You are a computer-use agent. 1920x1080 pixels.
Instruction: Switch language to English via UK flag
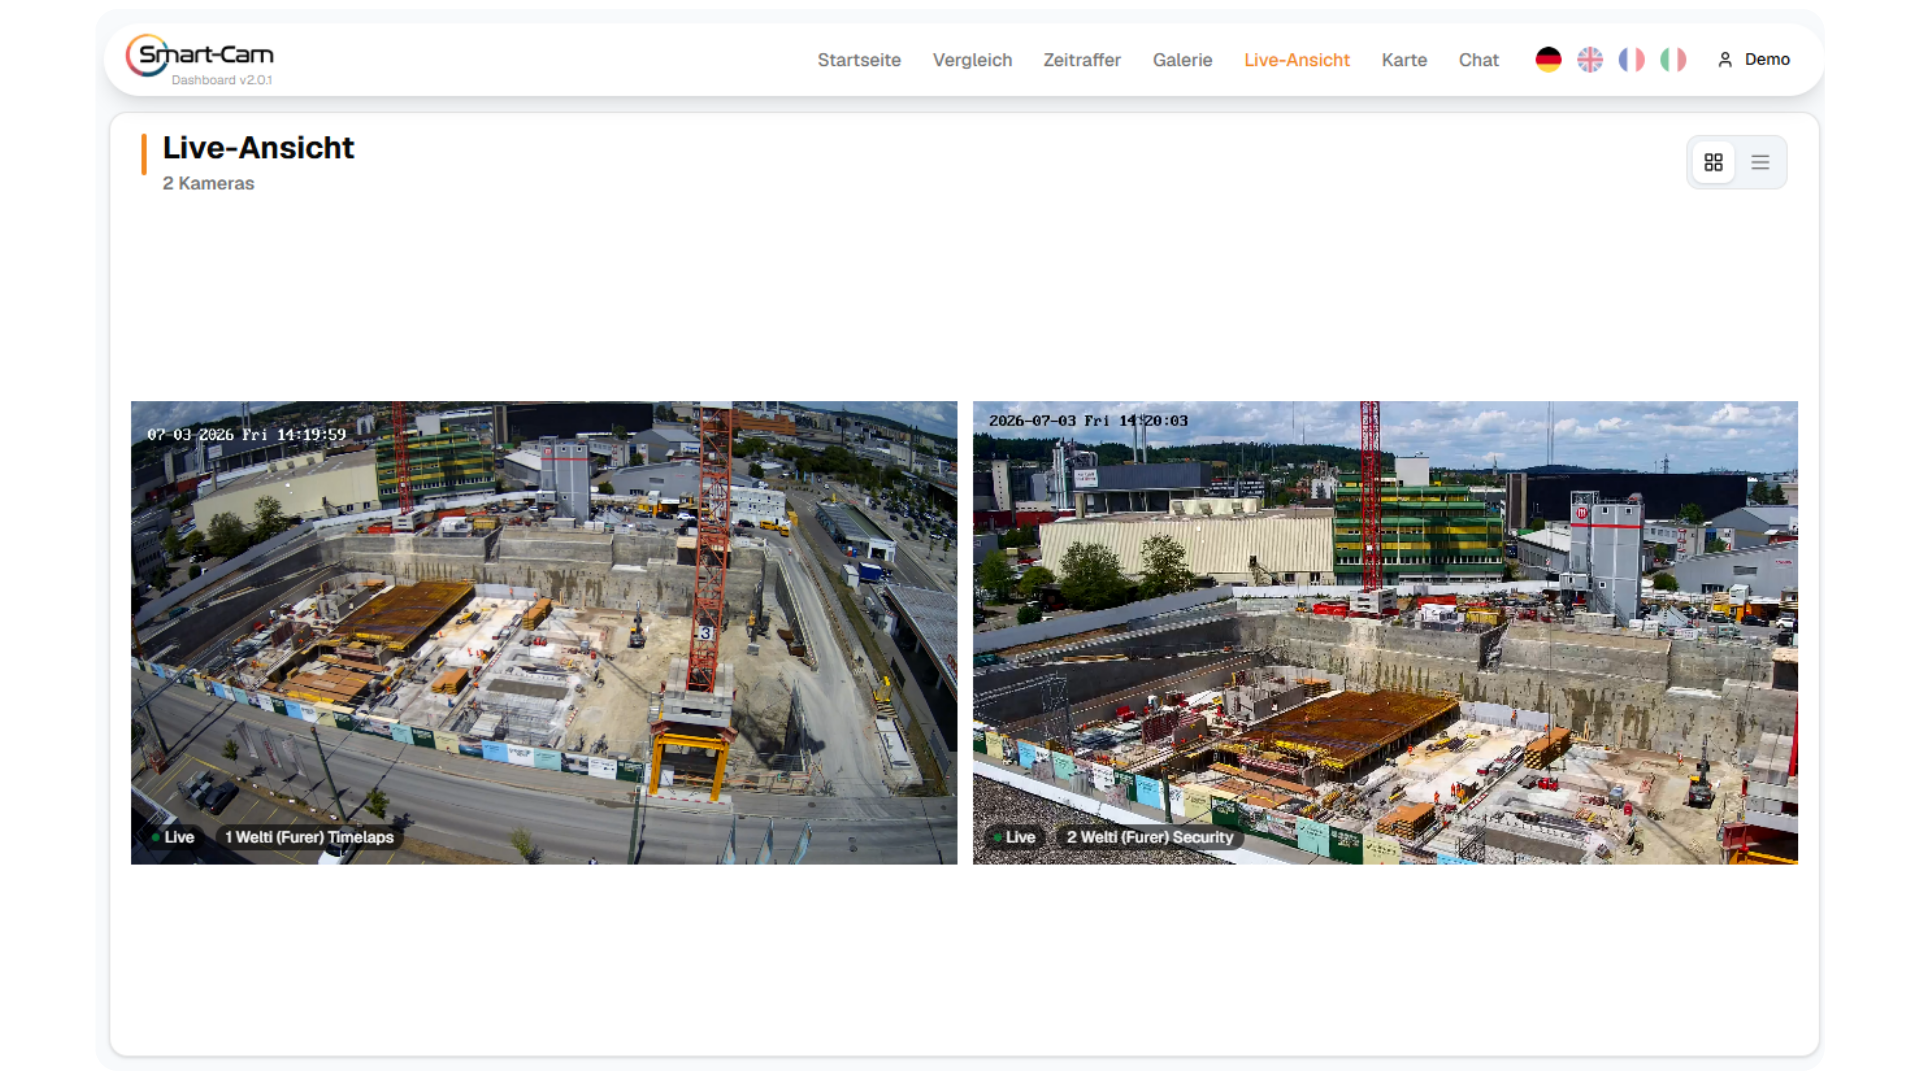coord(1590,60)
